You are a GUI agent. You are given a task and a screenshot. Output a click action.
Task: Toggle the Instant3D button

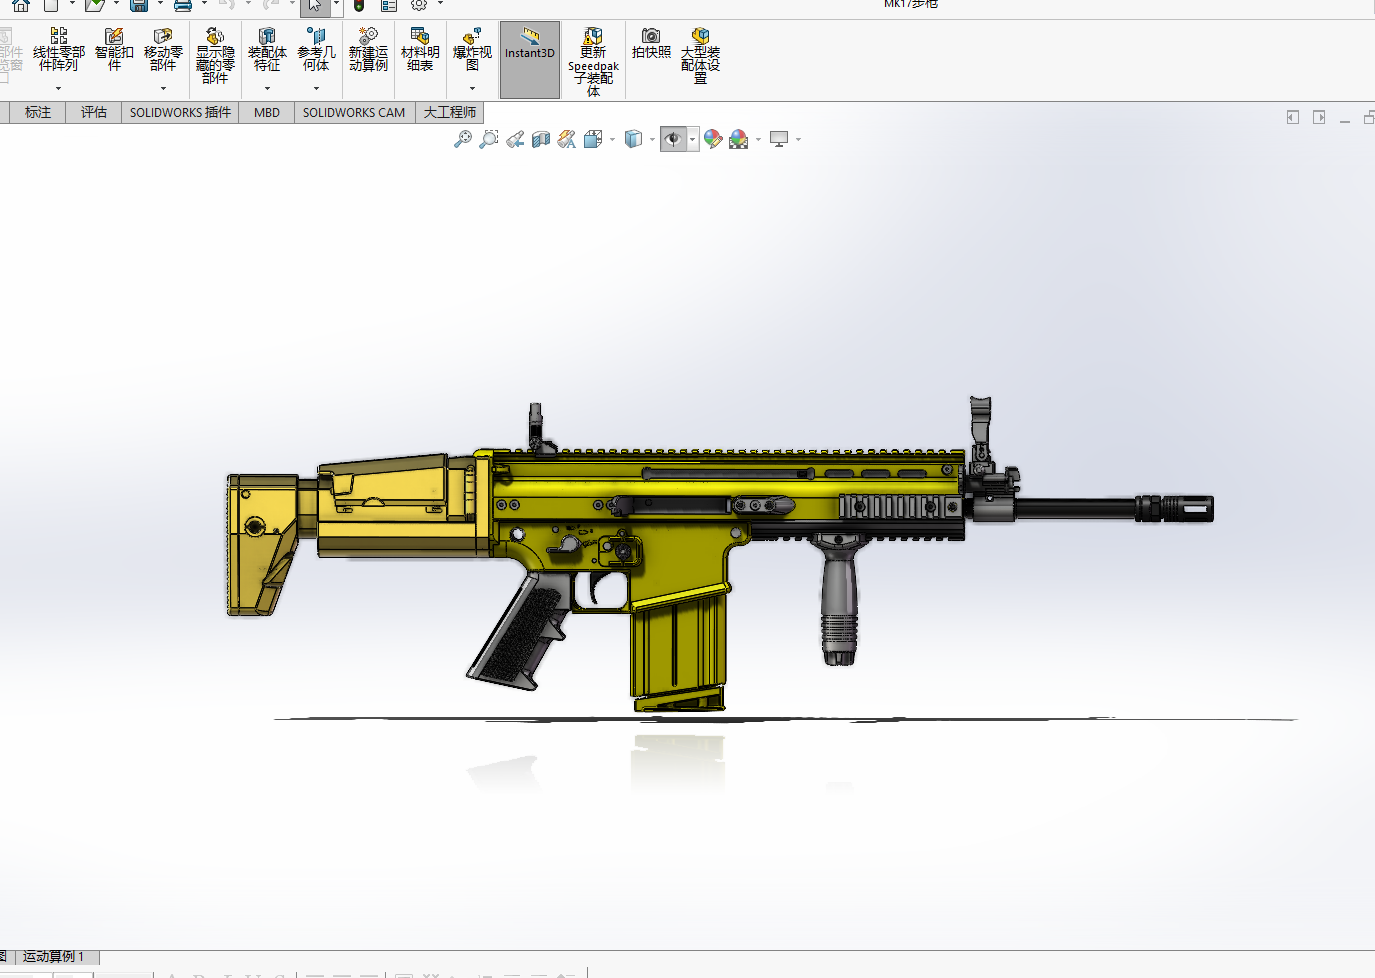[x=530, y=60]
